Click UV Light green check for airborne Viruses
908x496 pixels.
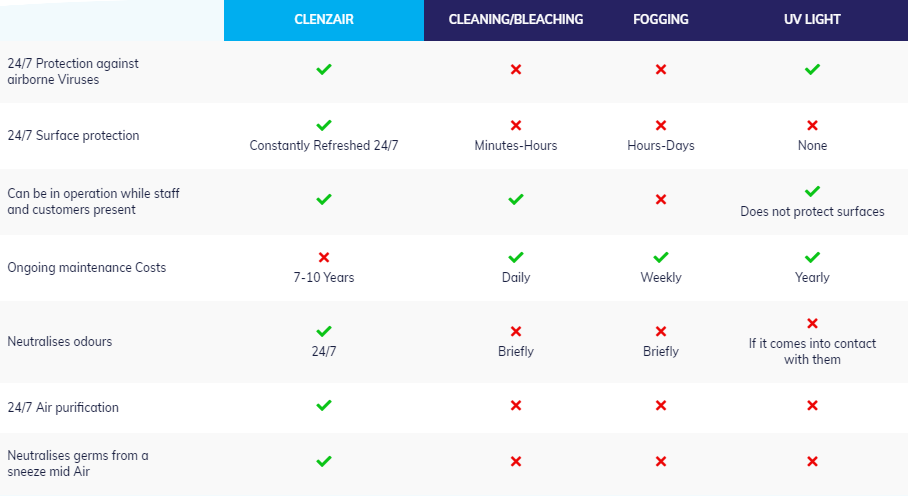[812, 69]
